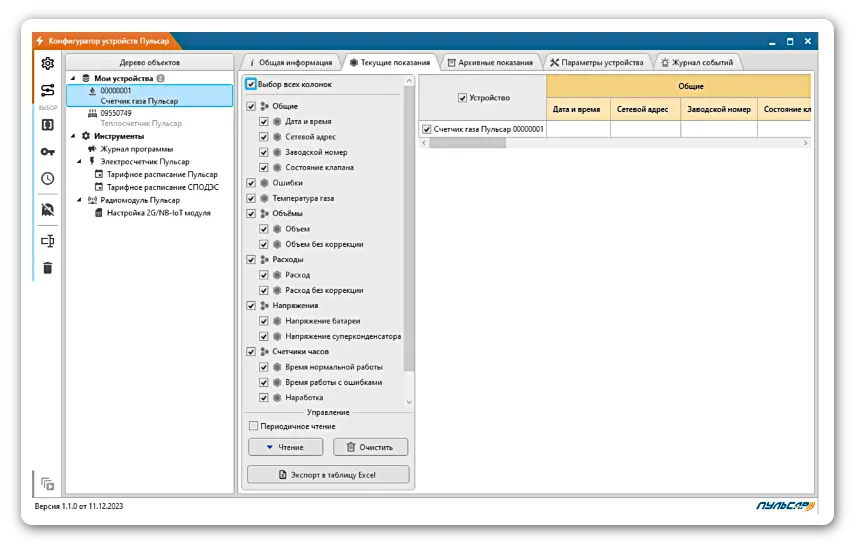Image resolution: width=858 pixels, height=551 pixels.
Task: Click the rename icon in sidebar
Action: pos(47,241)
